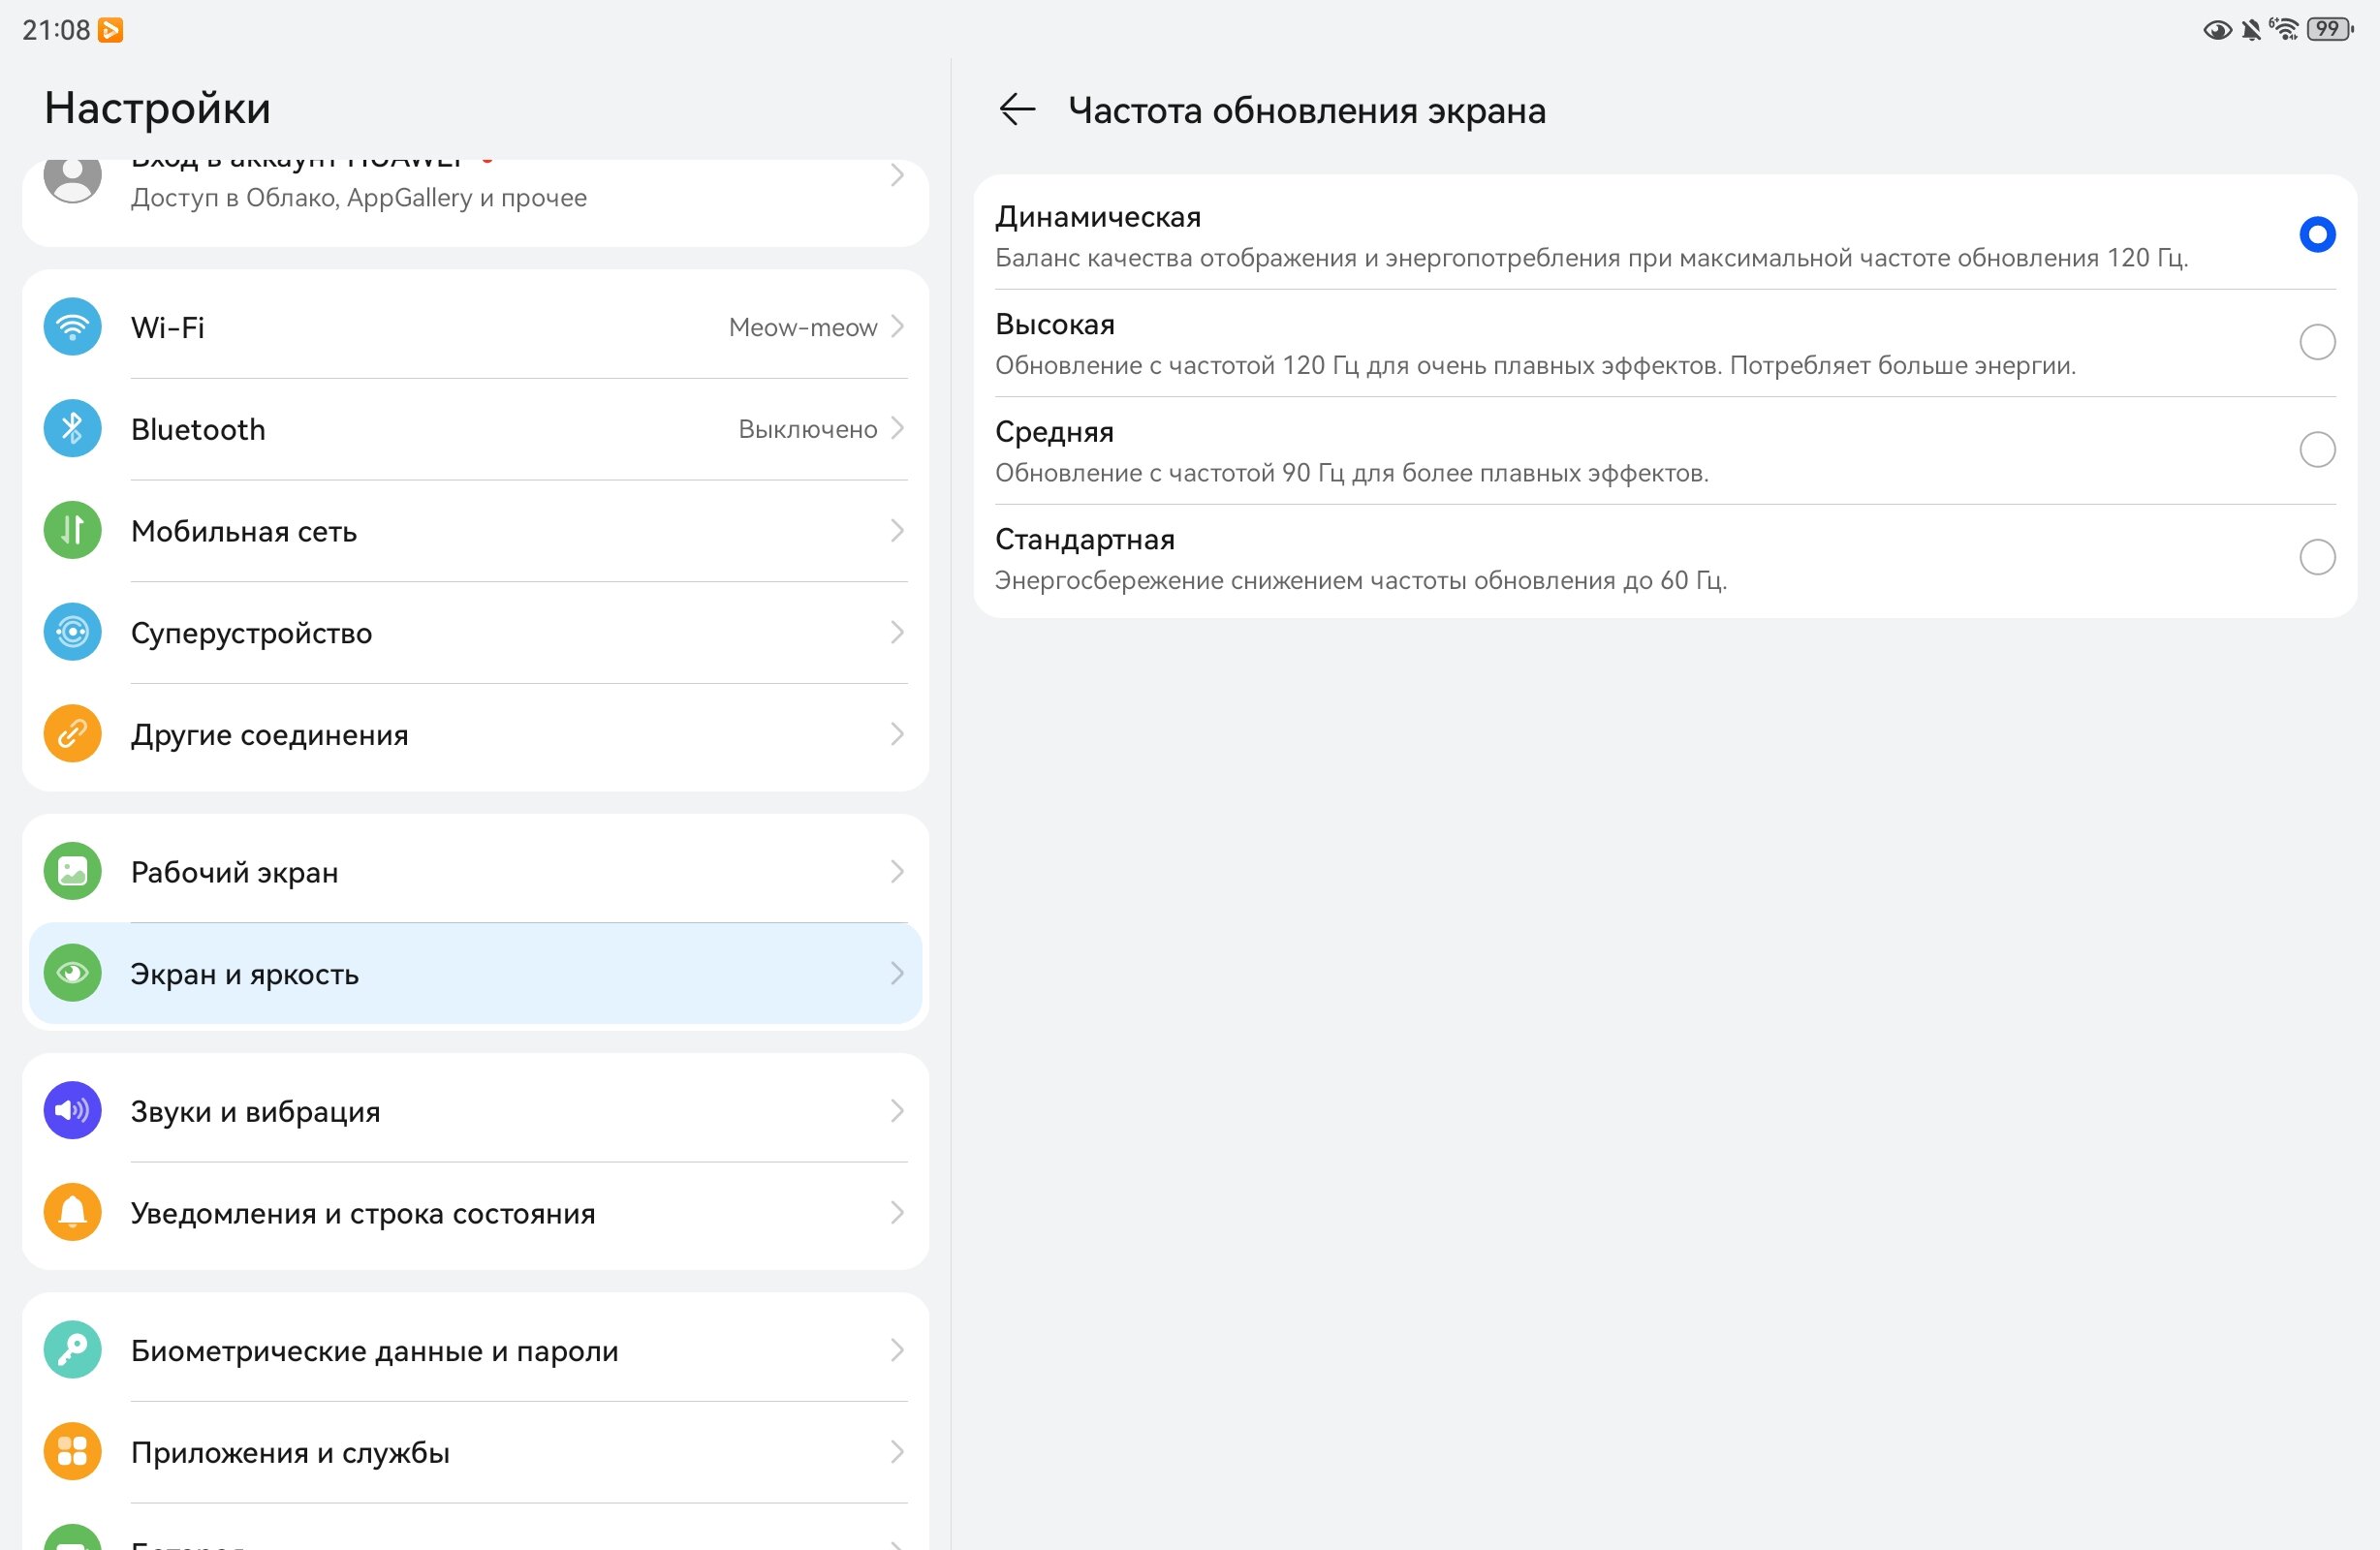Tap the Суперустройство icon

(x=72, y=633)
